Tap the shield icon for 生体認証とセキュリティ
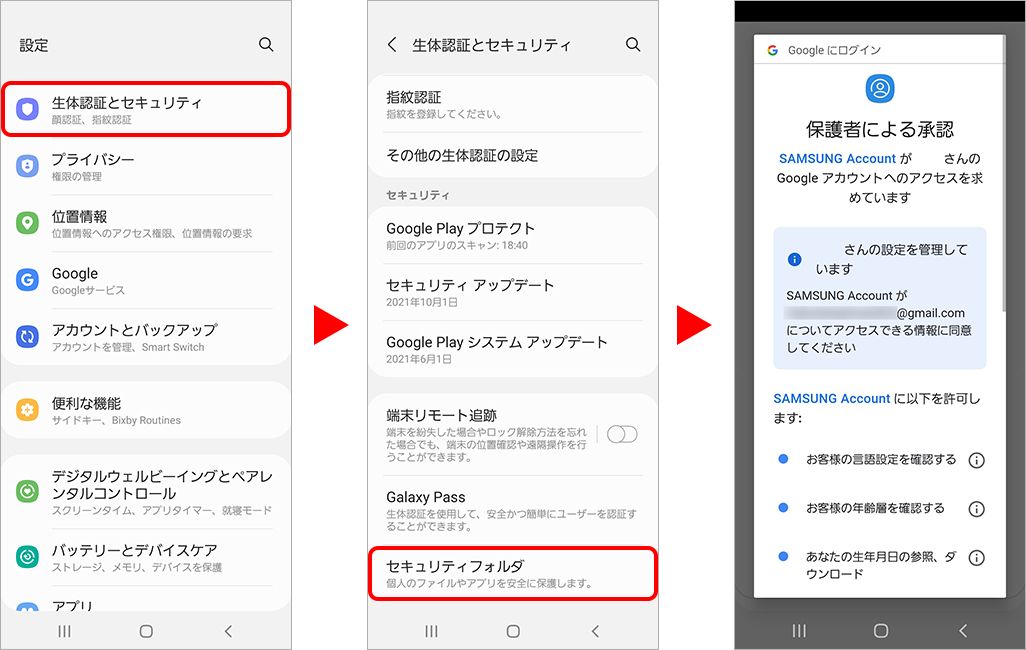This screenshot has width=1026, height=650. (x=27, y=109)
